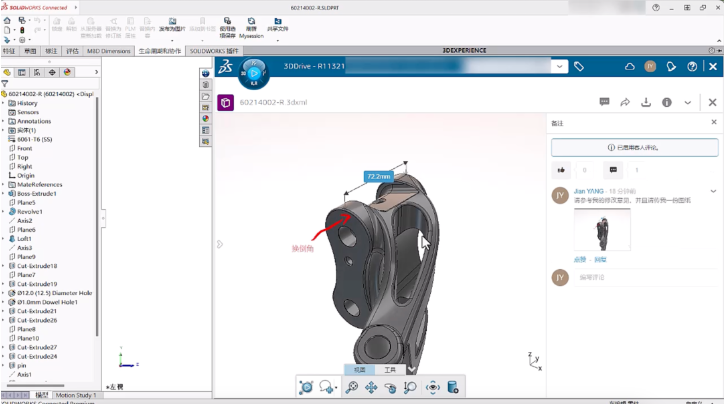Open the FeatureManager design tree tab

(7, 73)
